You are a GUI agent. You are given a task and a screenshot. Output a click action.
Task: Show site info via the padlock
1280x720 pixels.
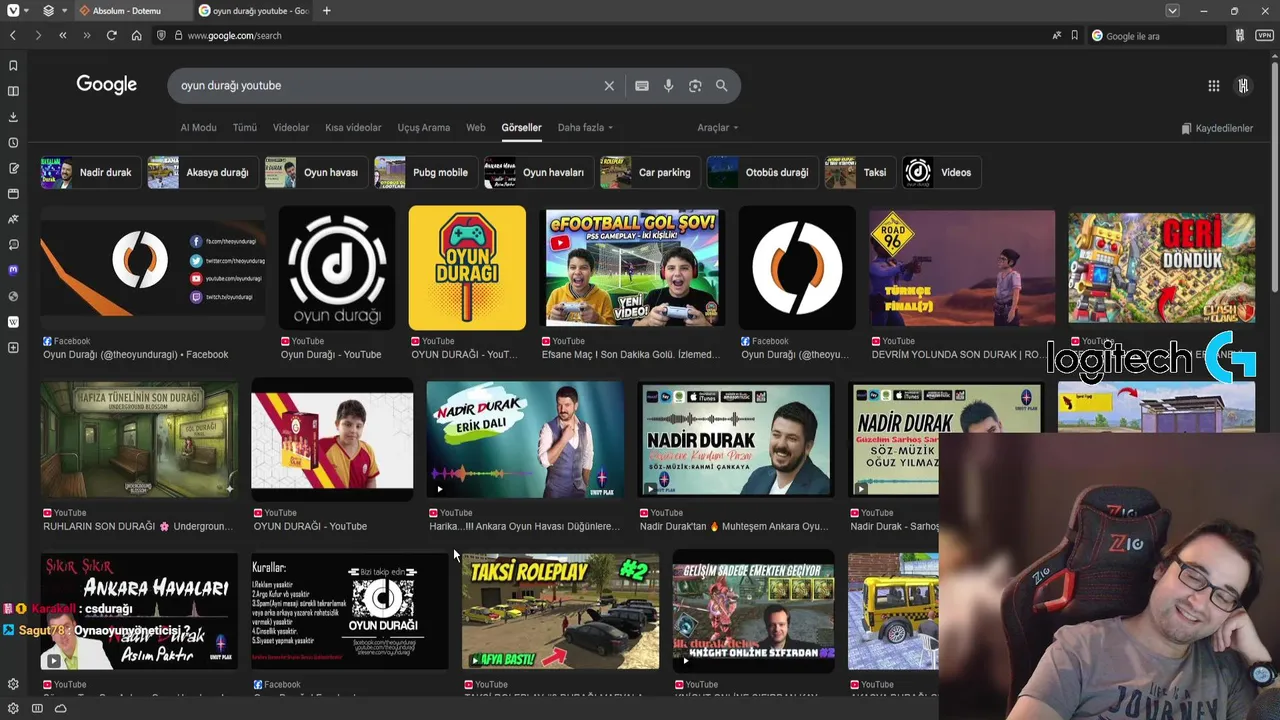click(178, 35)
